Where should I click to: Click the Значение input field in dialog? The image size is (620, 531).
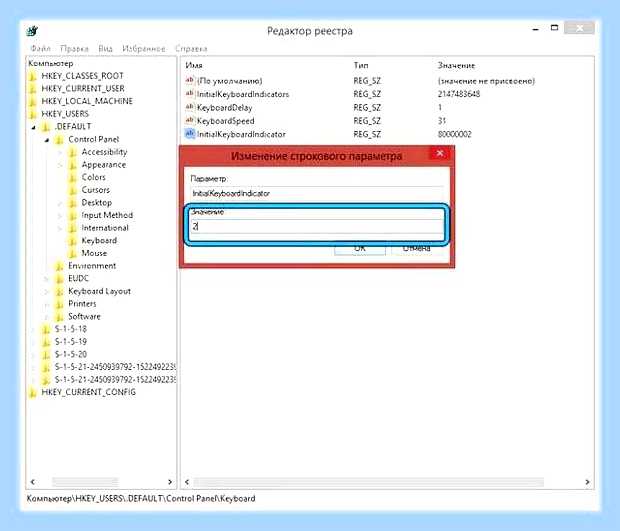click(317, 227)
